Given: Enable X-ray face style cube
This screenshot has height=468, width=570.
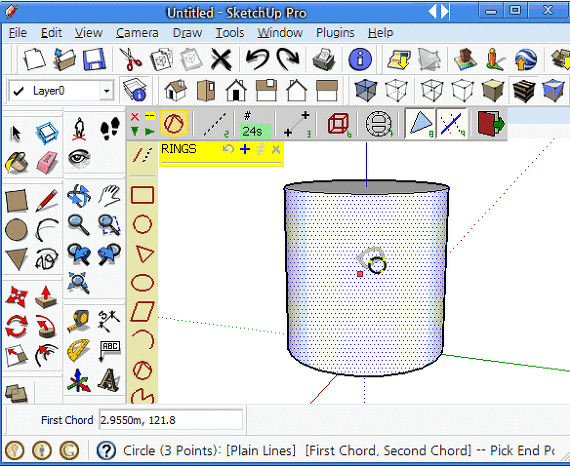Looking at the screenshot, I should [365, 90].
